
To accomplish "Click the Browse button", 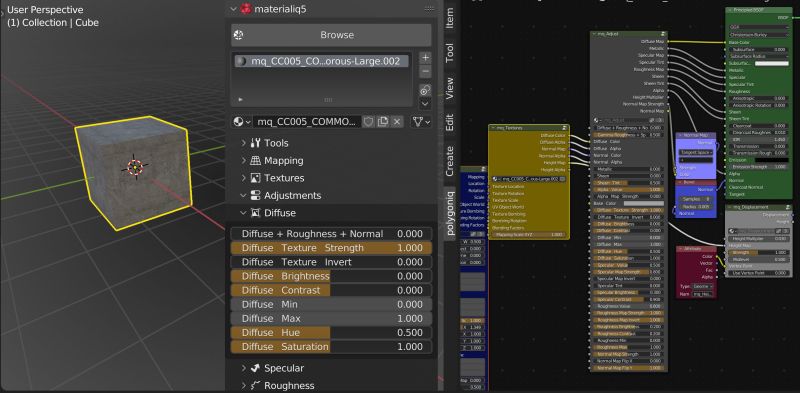I will (x=331, y=35).
